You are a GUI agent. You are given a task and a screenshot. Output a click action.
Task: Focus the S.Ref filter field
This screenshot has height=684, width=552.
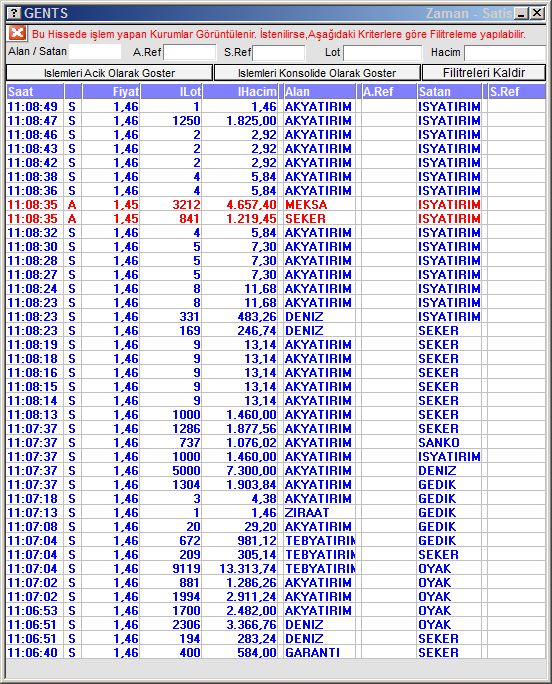279,52
